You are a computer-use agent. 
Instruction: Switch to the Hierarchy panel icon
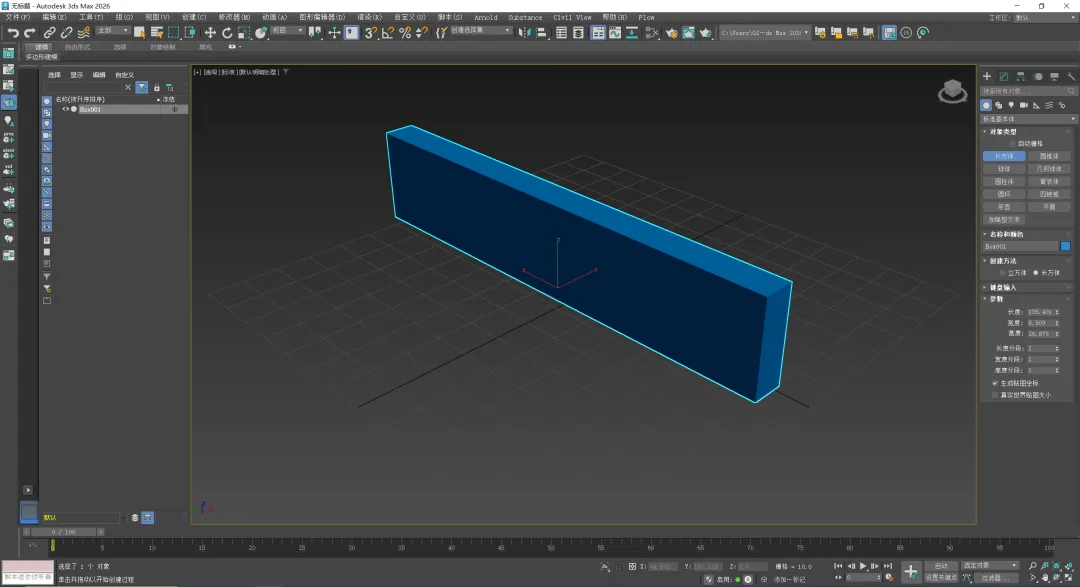[1021, 76]
